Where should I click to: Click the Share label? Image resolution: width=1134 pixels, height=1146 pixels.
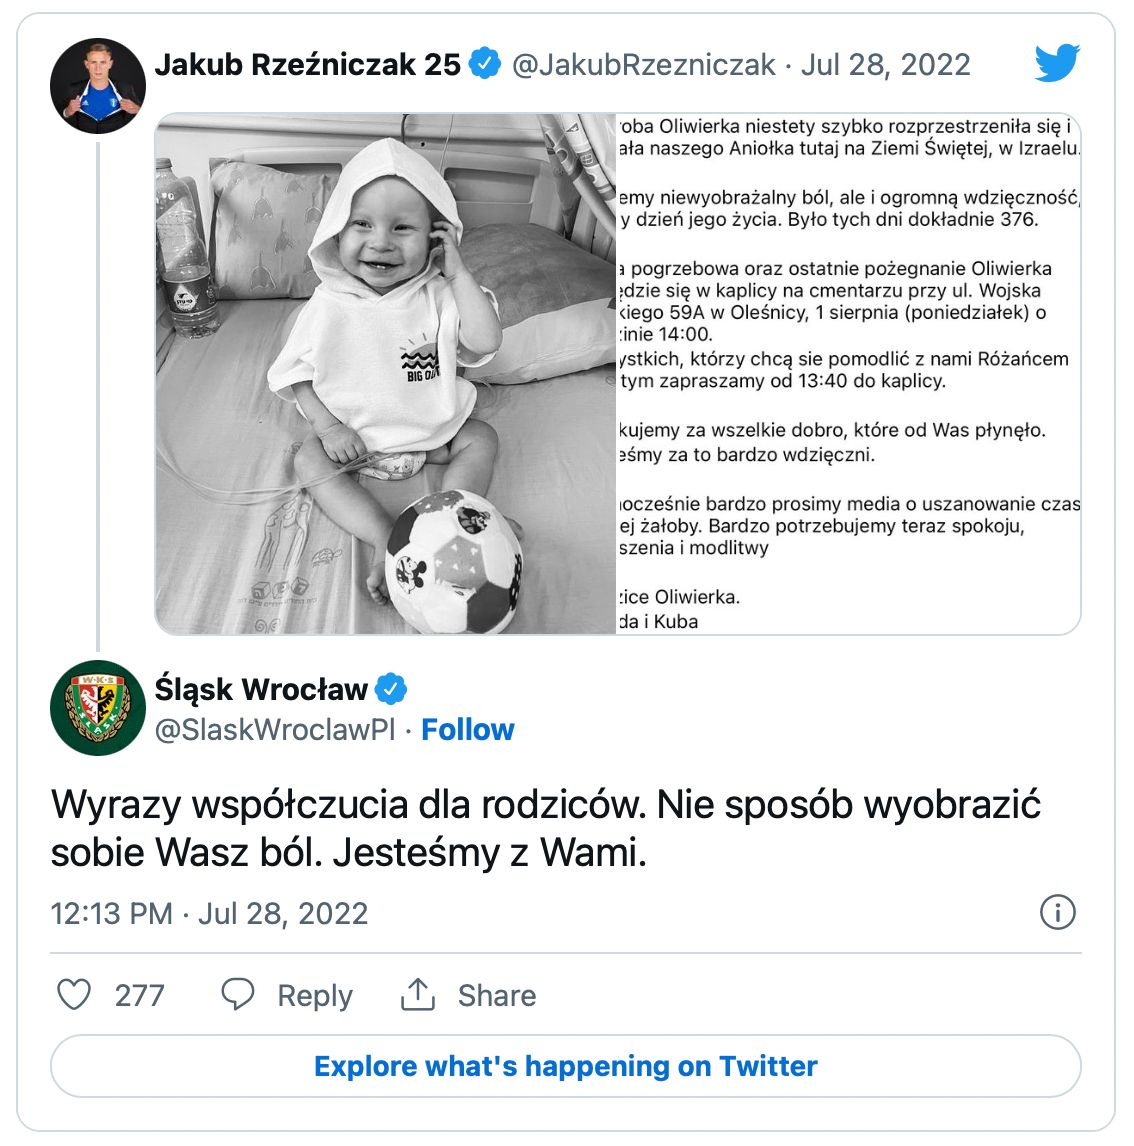pyautogui.click(x=497, y=995)
